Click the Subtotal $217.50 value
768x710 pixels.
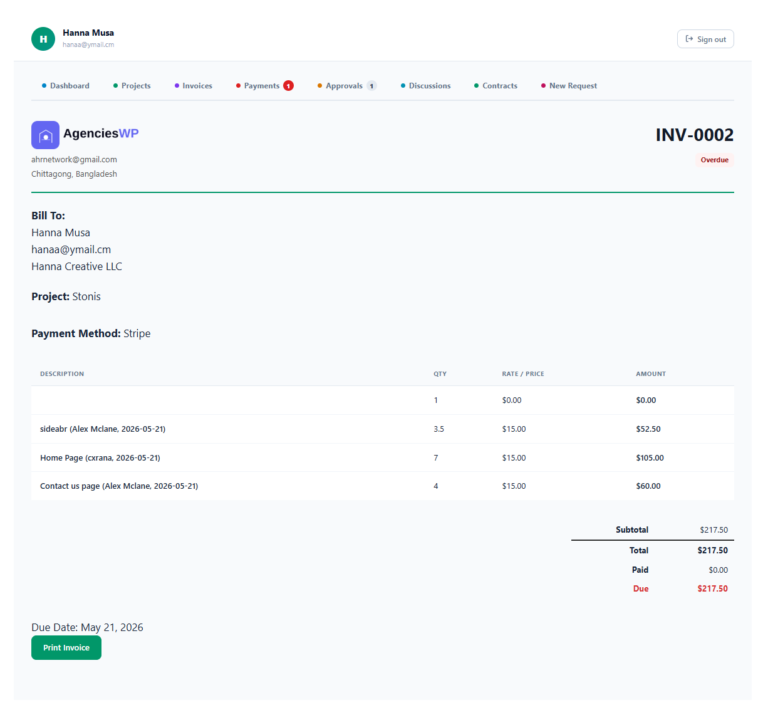pyautogui.click(x=714, y=530)
